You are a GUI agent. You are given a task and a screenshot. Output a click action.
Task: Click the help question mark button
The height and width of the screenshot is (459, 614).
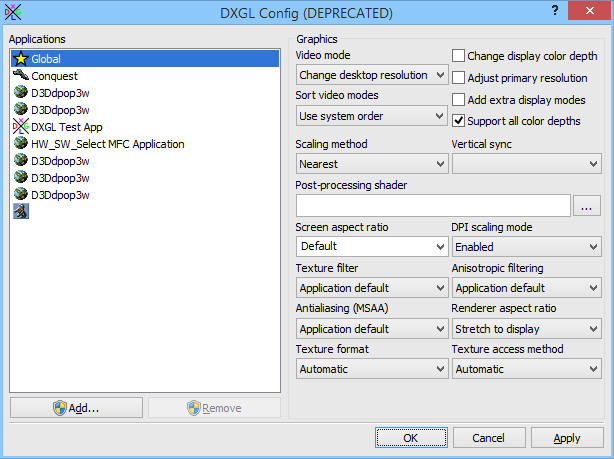click(x=554, y=11)
